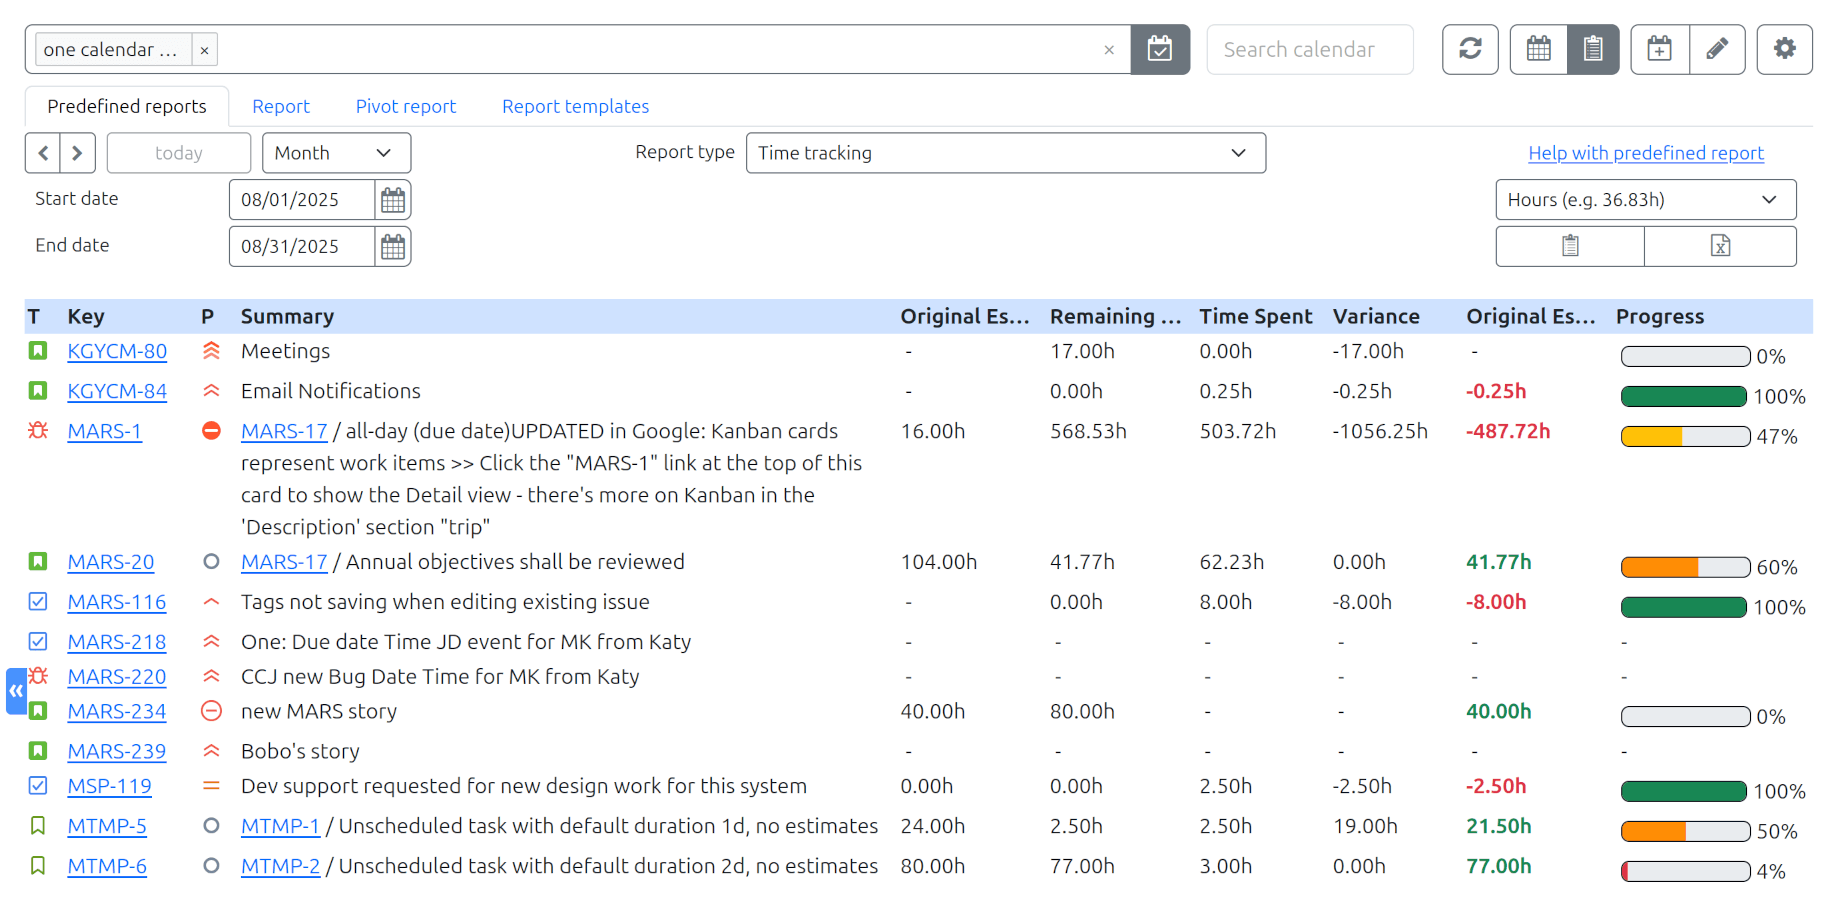Switch to calendar grid view icon
The width and height of the screenshot is (1840, 900).
[x=1538, y=49]
